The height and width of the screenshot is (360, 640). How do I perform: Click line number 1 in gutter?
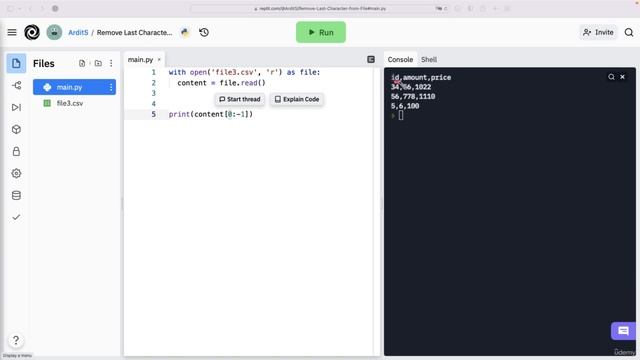point(153,72)
